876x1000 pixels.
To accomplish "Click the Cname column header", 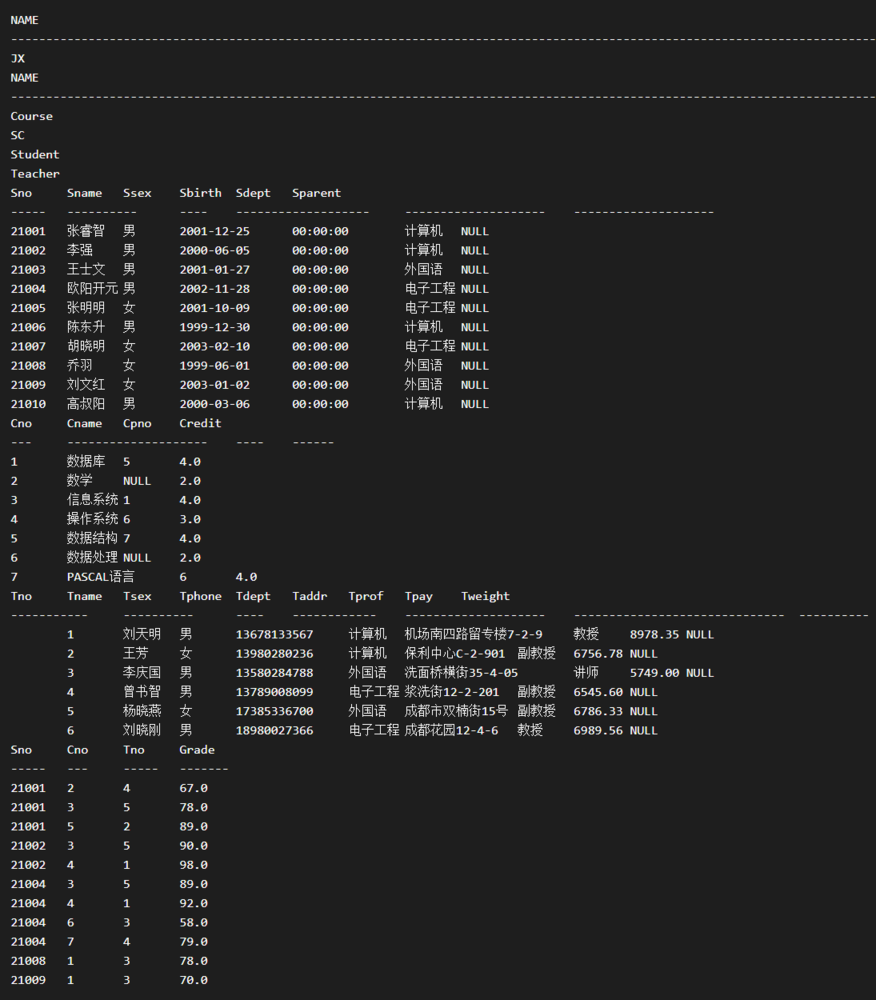I will 84,423.
